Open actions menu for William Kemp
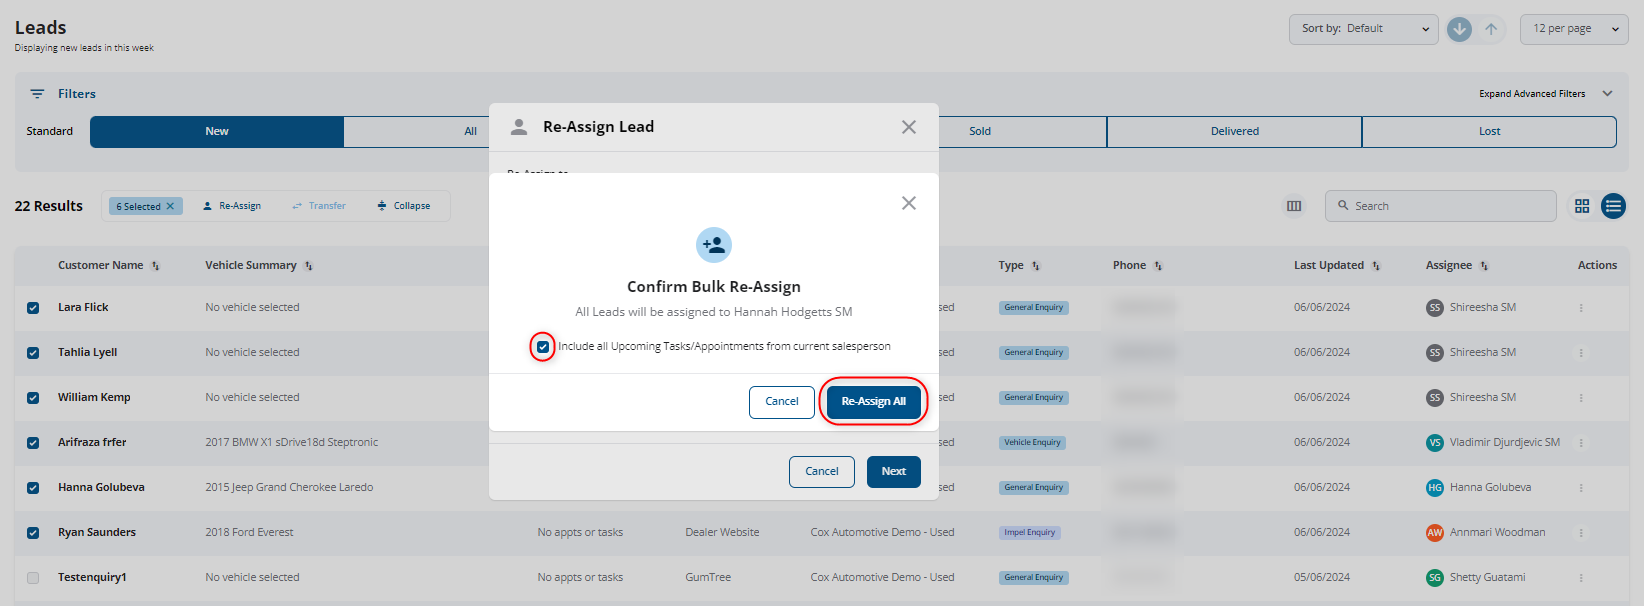1644x606 pixels. click(1581, 398)
